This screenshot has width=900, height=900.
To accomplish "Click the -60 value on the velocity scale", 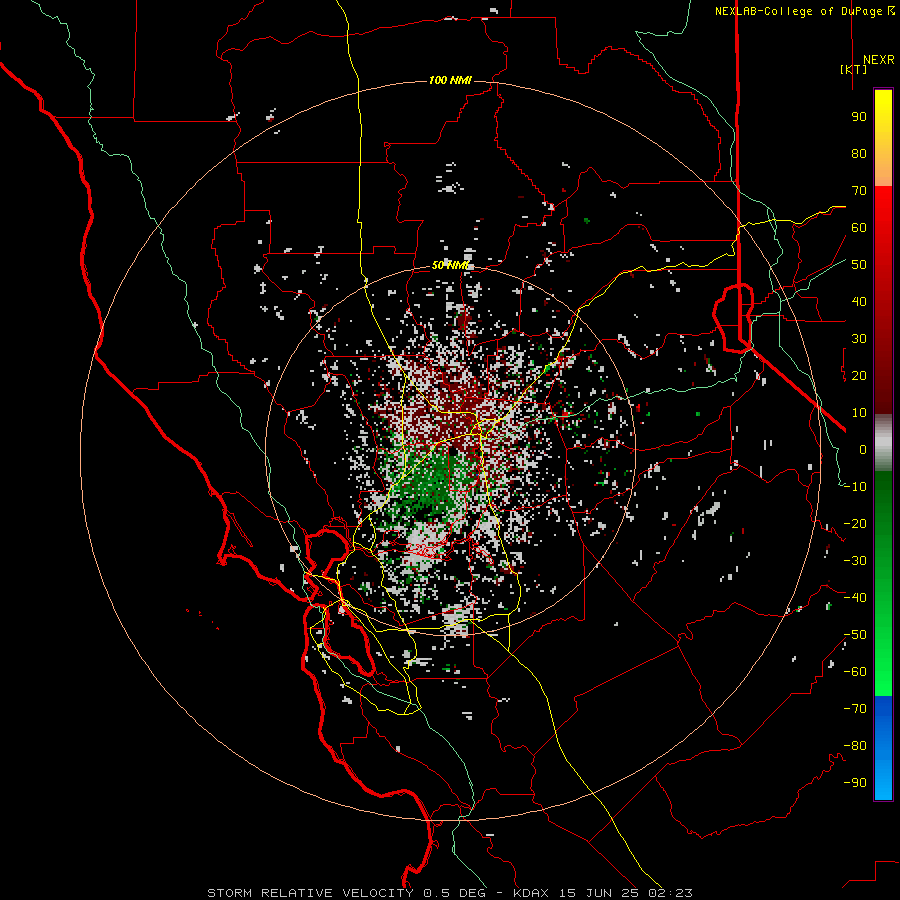I will pos(855,672).
